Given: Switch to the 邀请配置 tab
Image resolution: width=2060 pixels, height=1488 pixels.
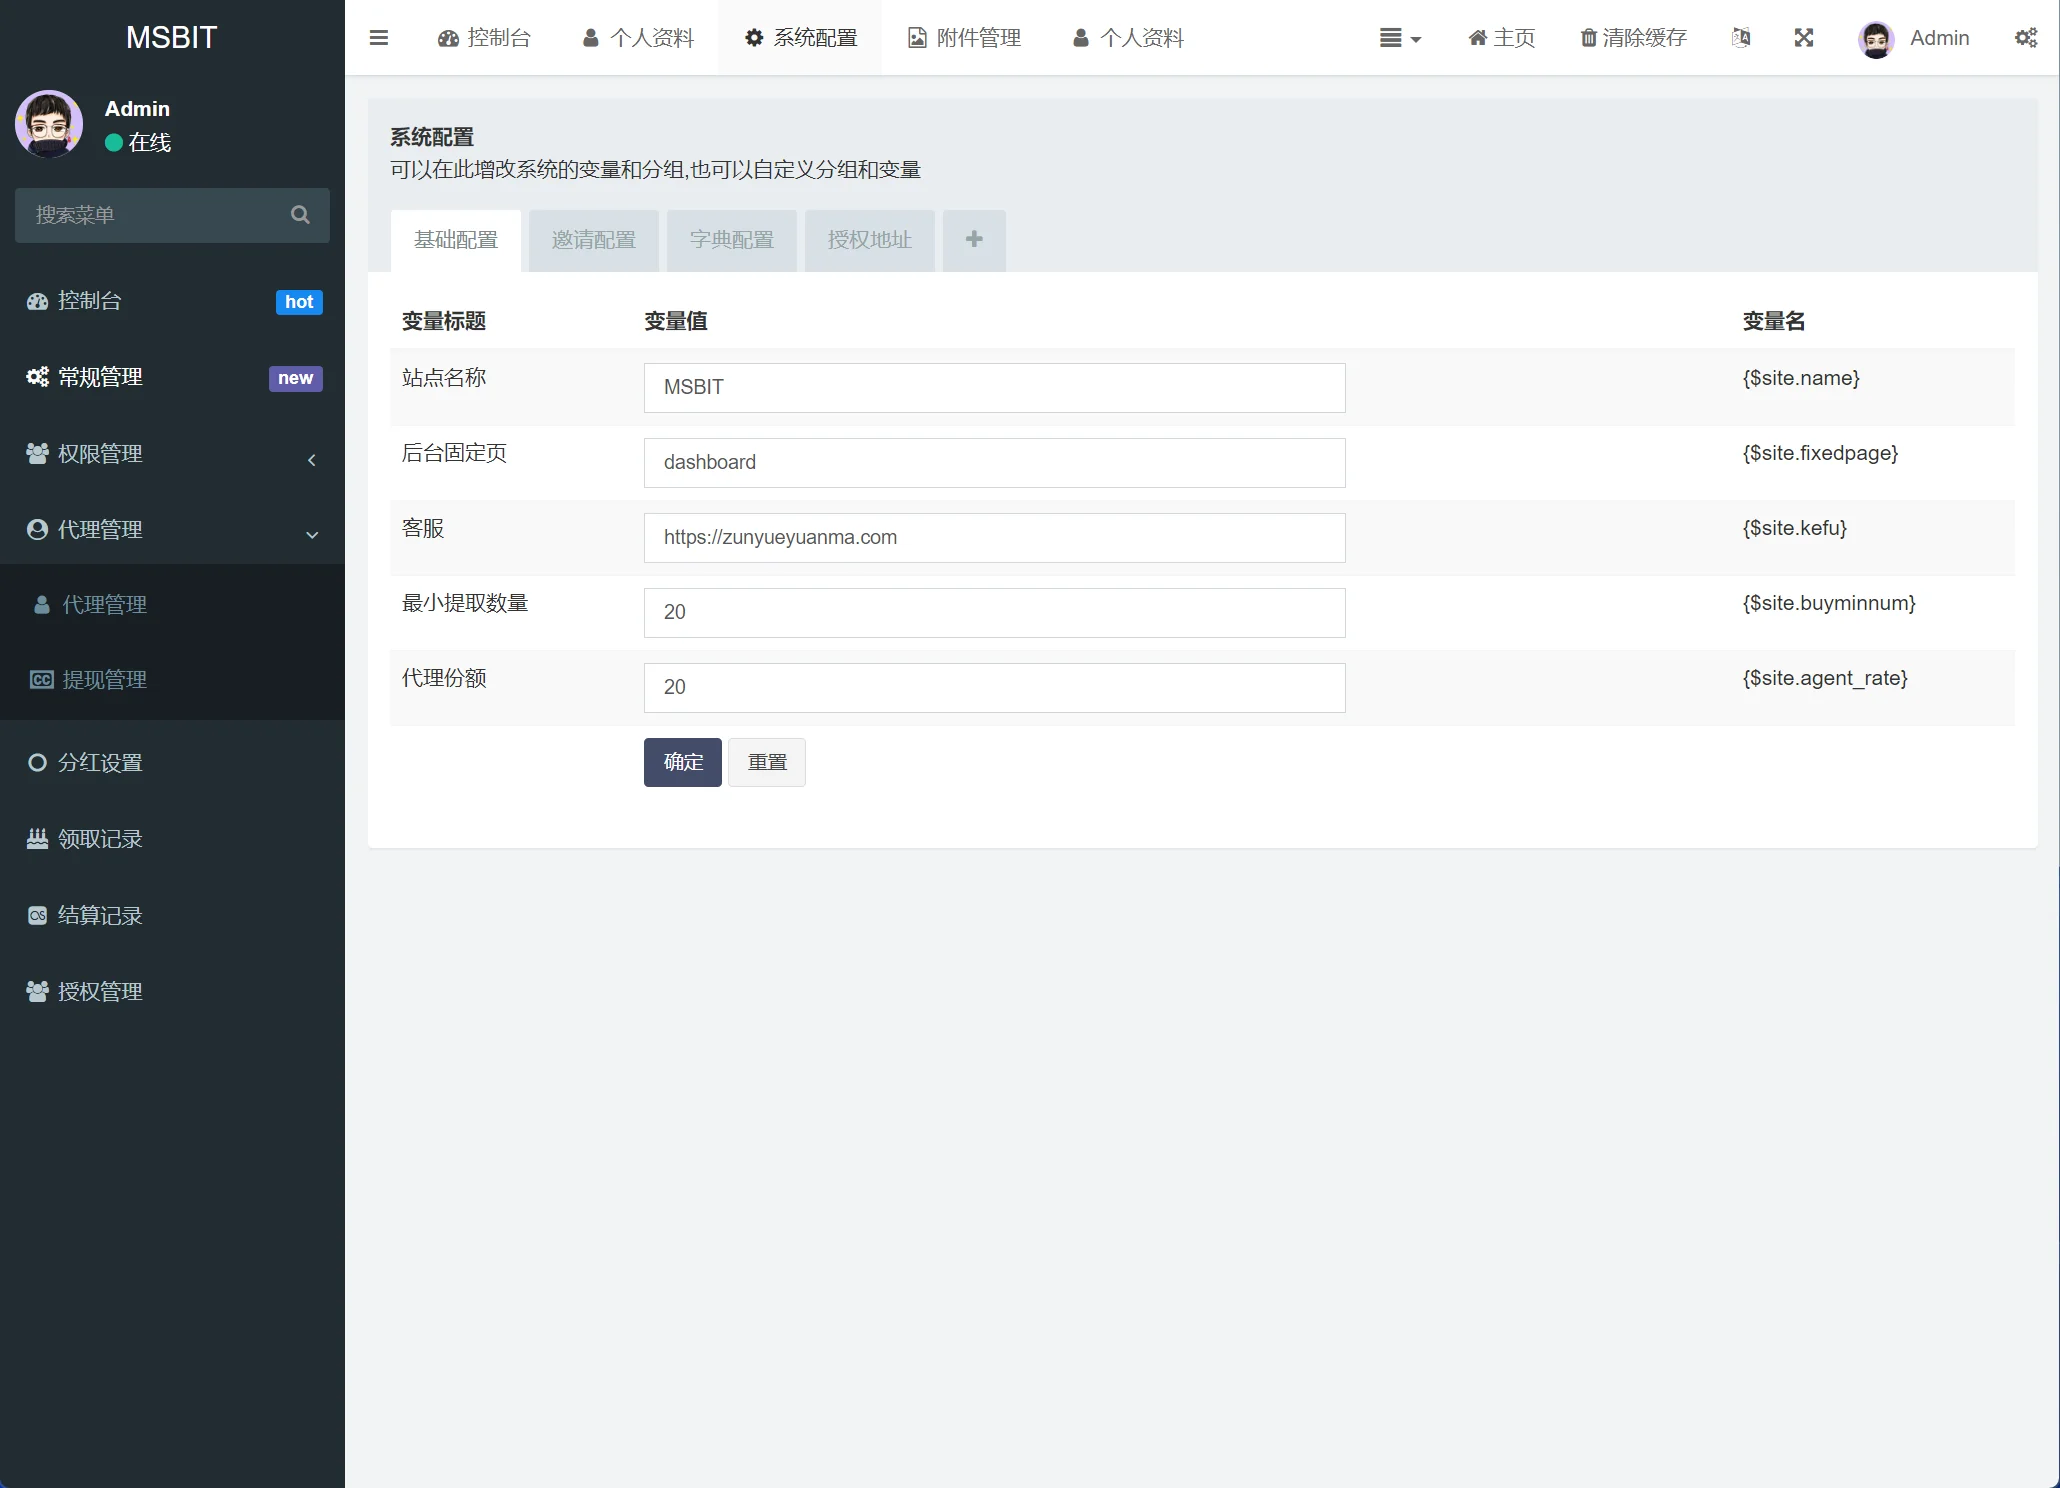Looking at the screenshot, I should pos(593,240).
